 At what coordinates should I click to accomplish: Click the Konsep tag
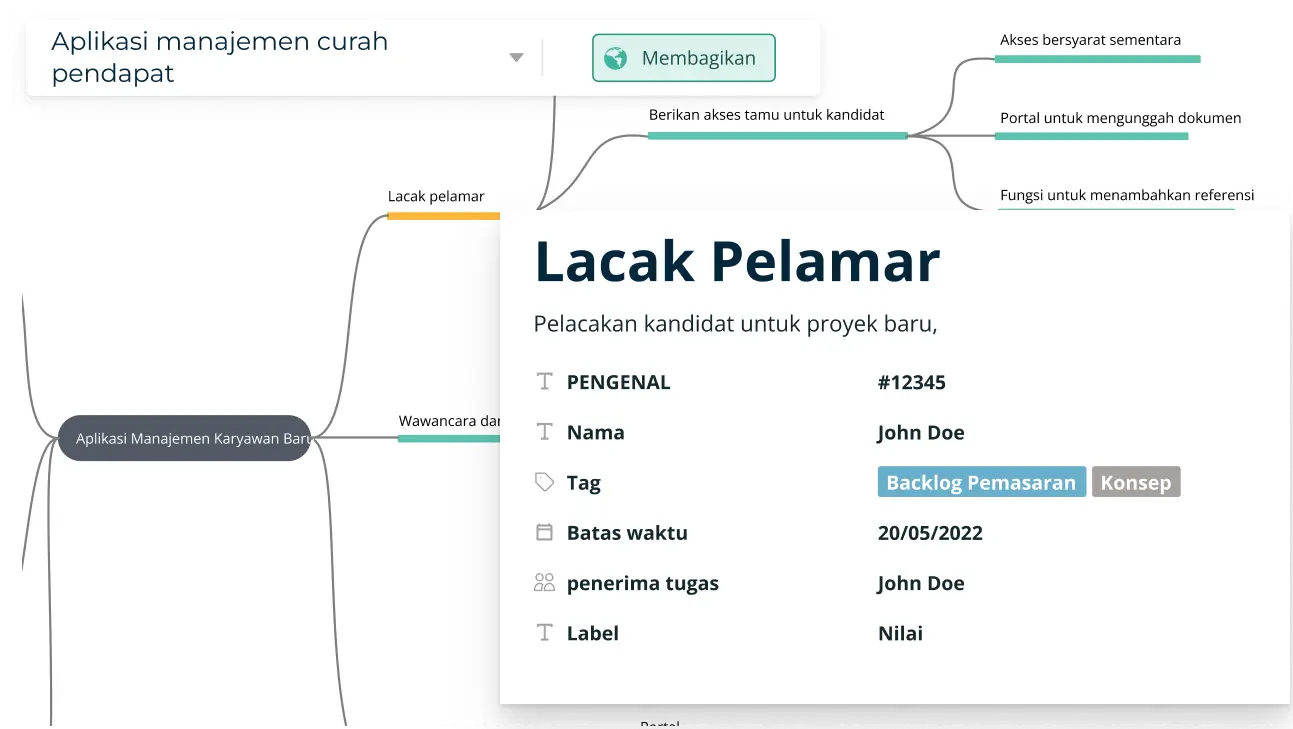click(1136, 482)
